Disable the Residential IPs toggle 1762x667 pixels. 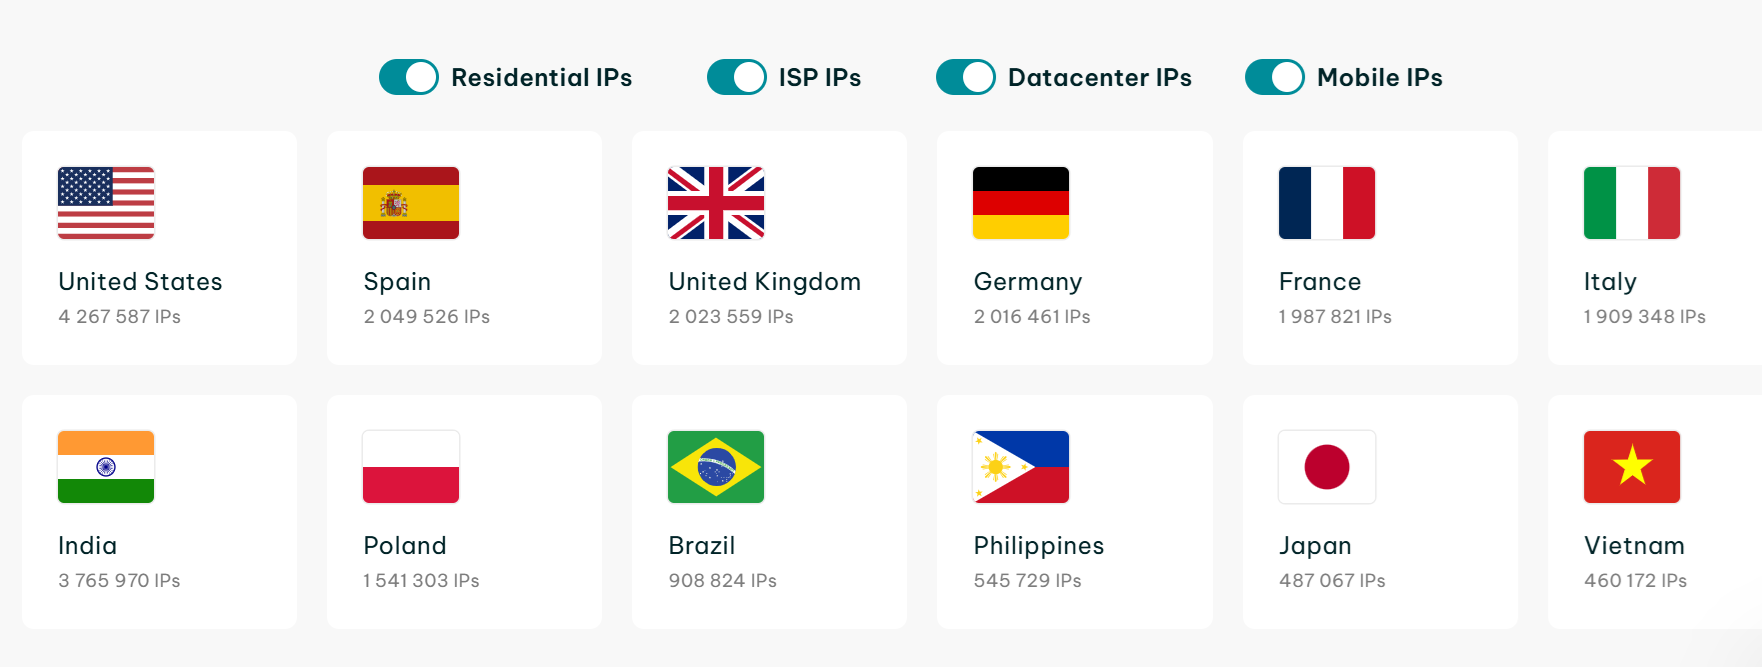coord(408,76)
